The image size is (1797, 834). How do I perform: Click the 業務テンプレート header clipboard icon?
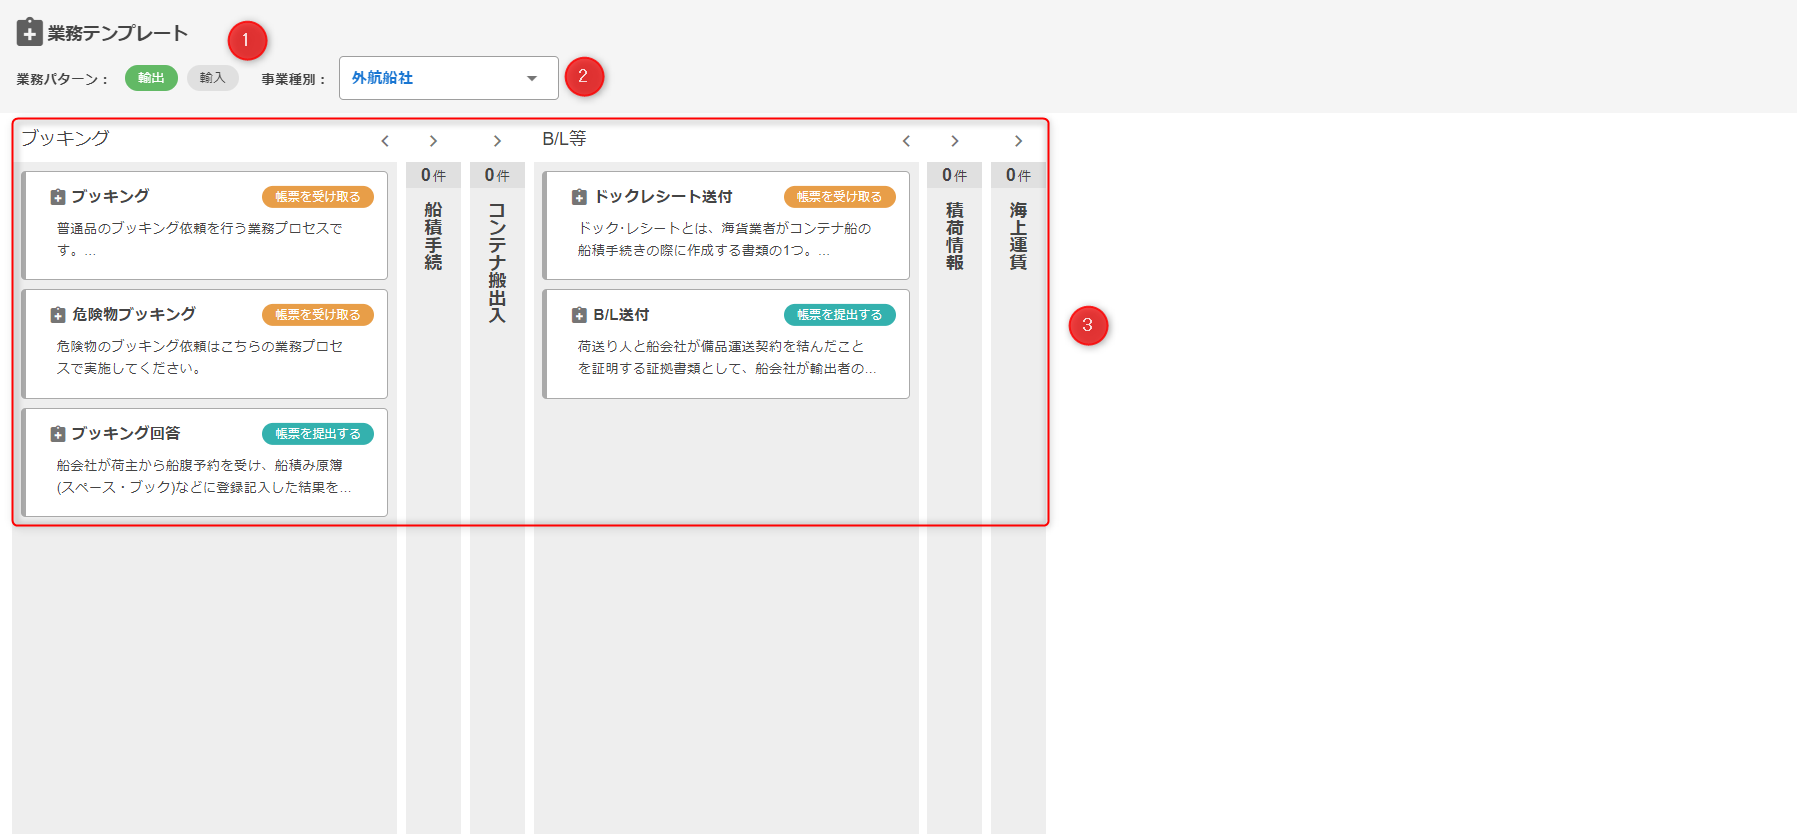pyautogui.click(x=29, y=32)
